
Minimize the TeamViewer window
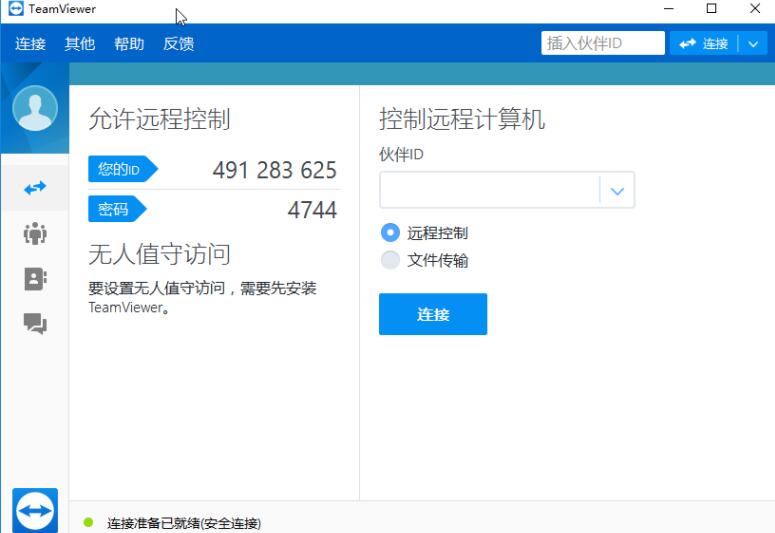pyautogui.click(x=669, y=8)
